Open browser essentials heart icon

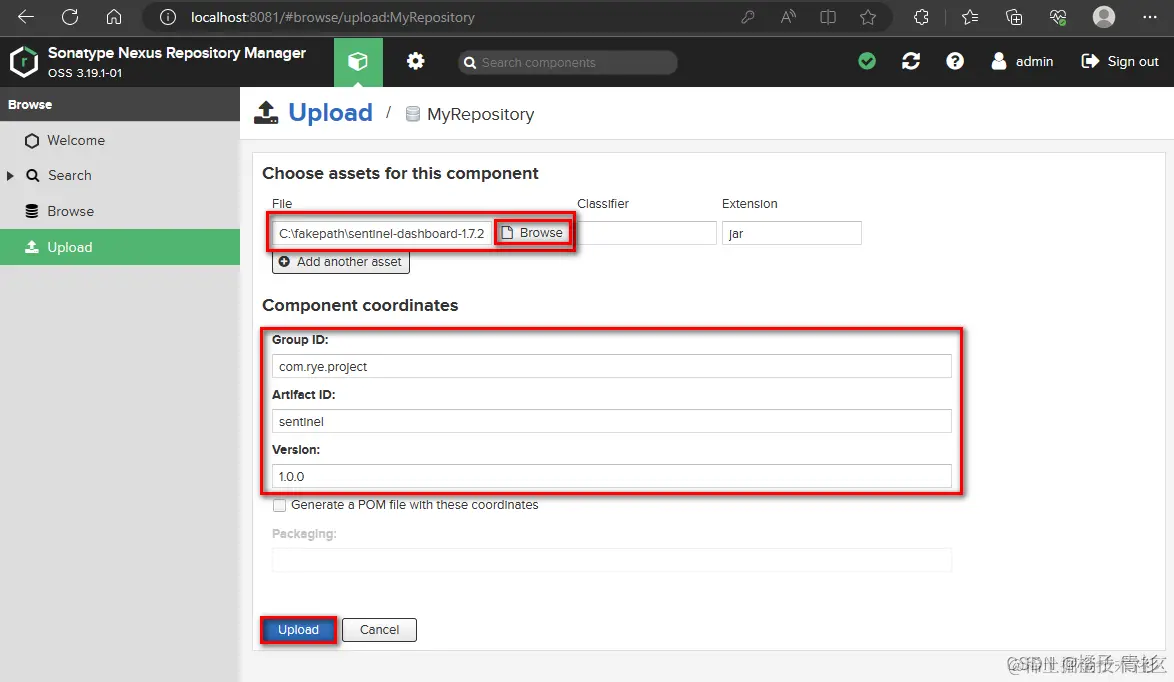1058,16
